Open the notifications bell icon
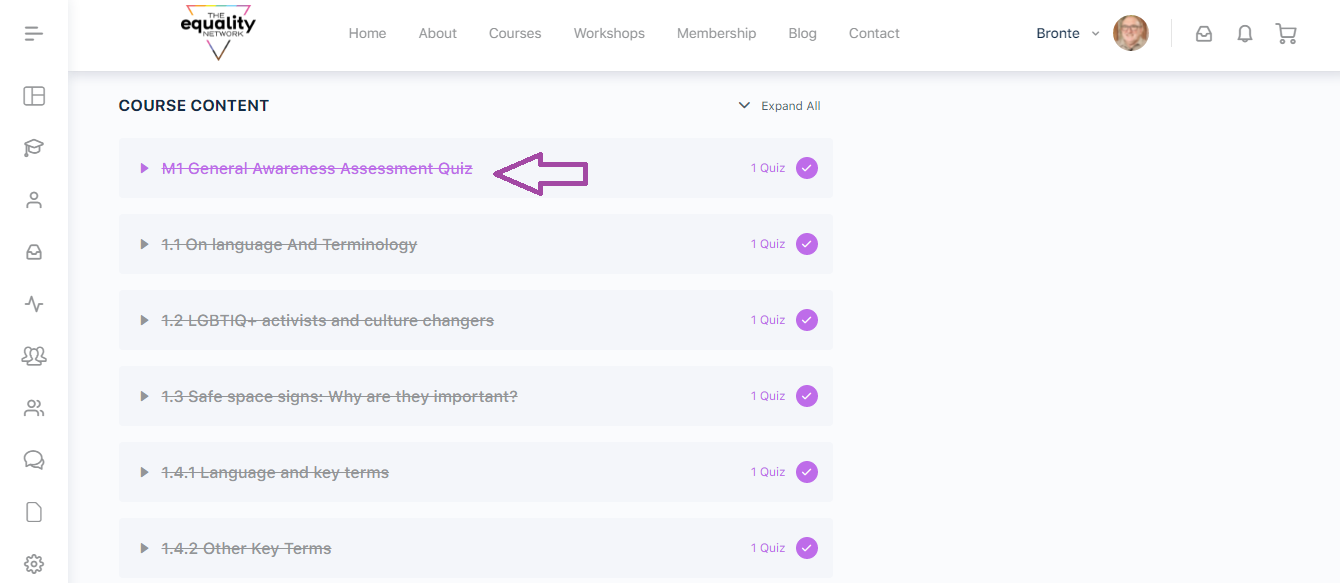This screenshot has height=583, width=1340. [x=1245, y=33]
